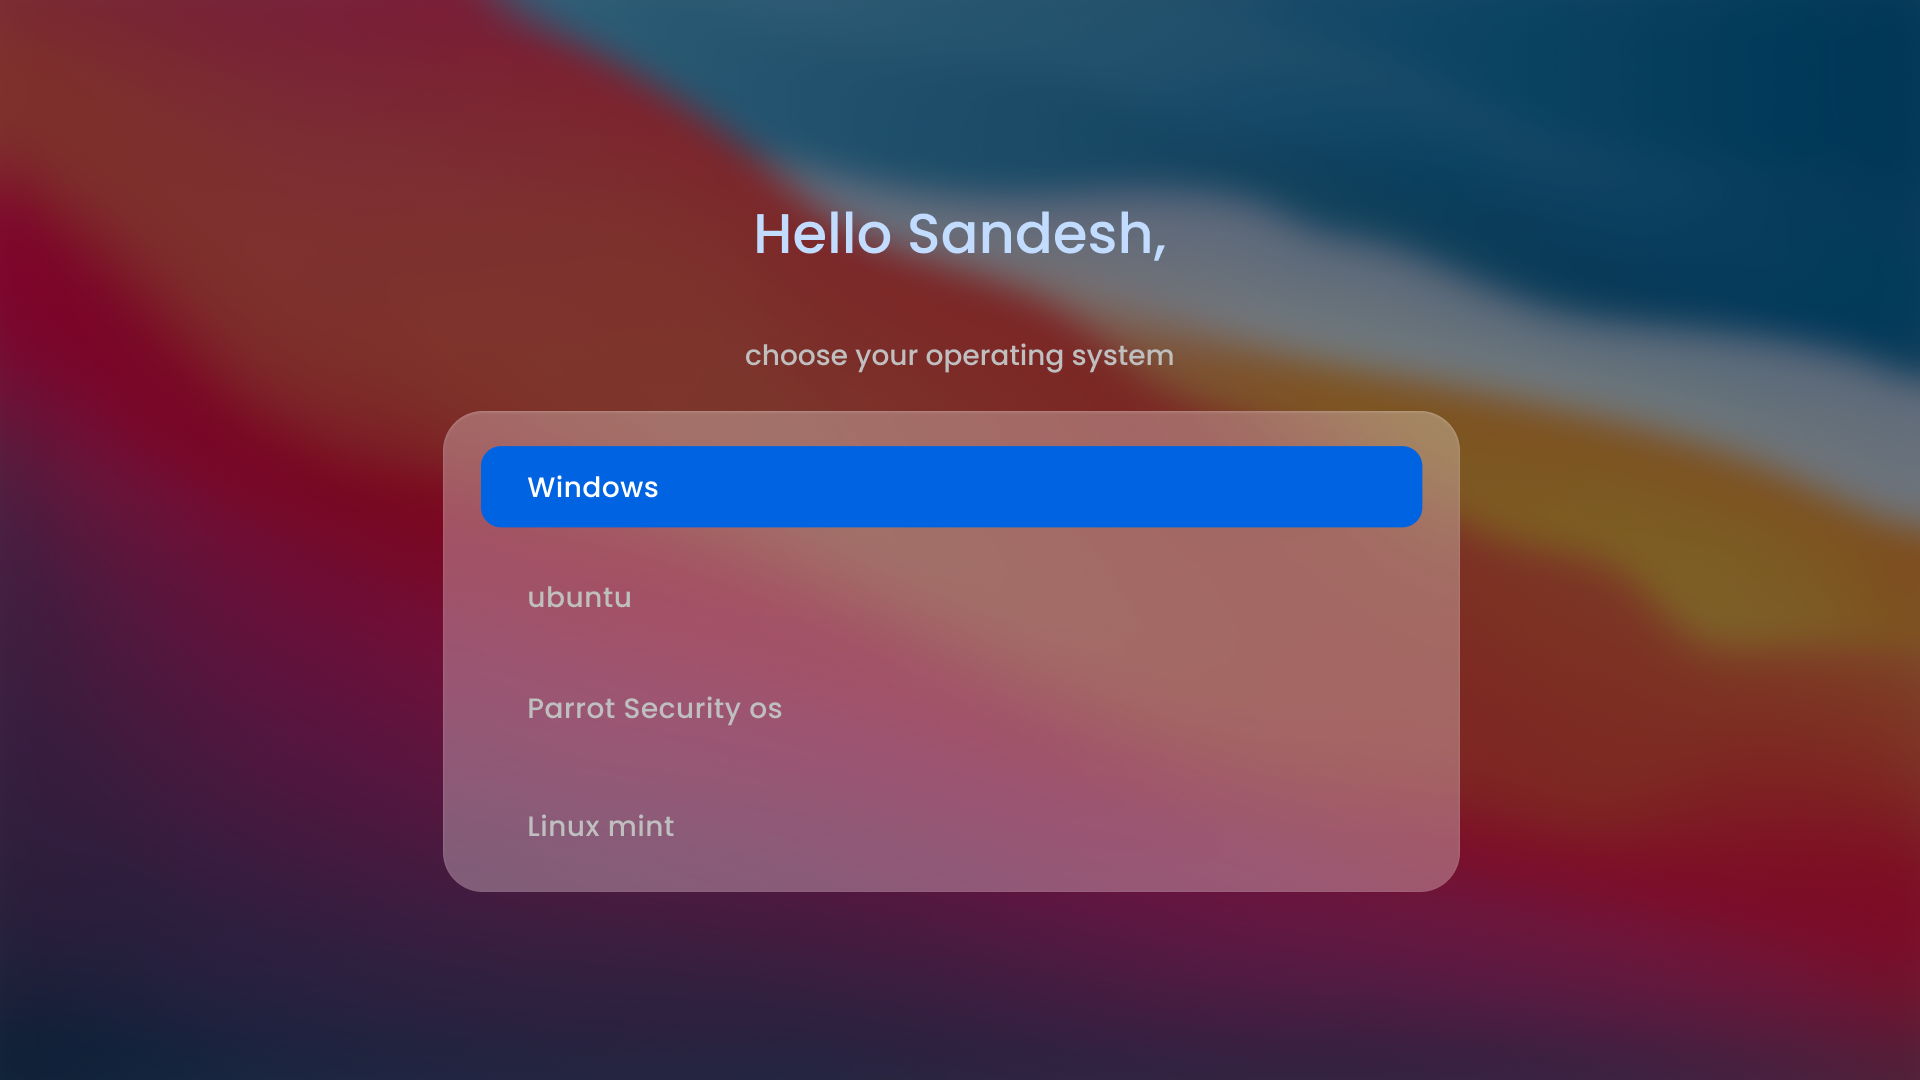Click the ubuntu text label

coord(579,597)
